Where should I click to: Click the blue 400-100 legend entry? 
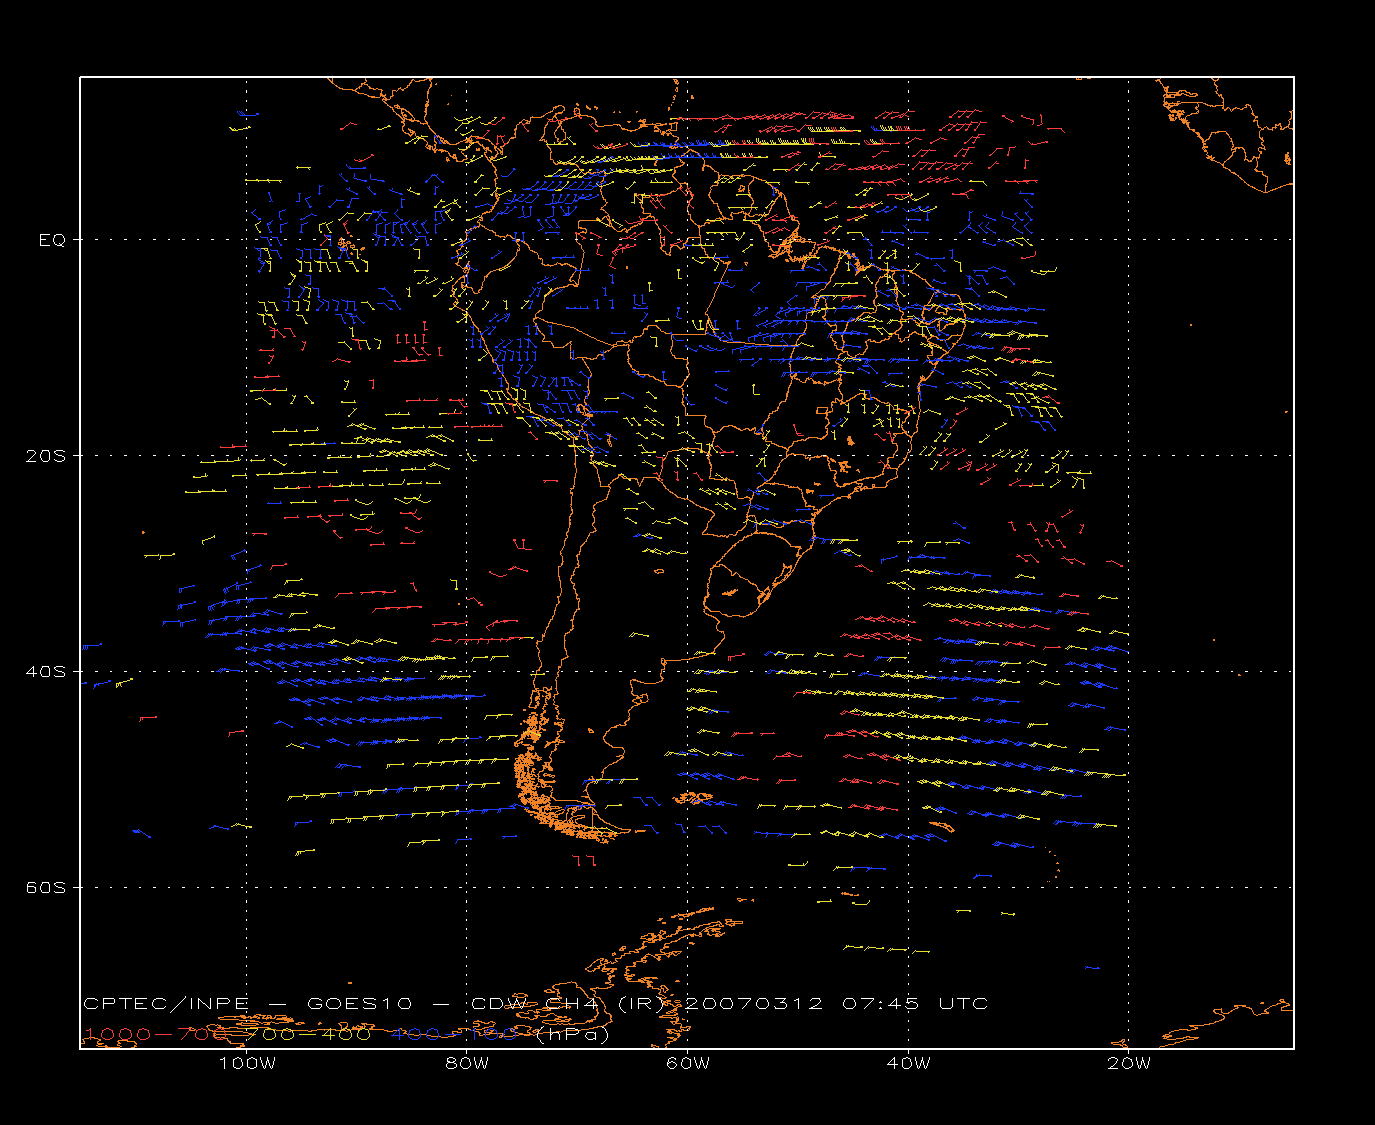coord(454,1034)
